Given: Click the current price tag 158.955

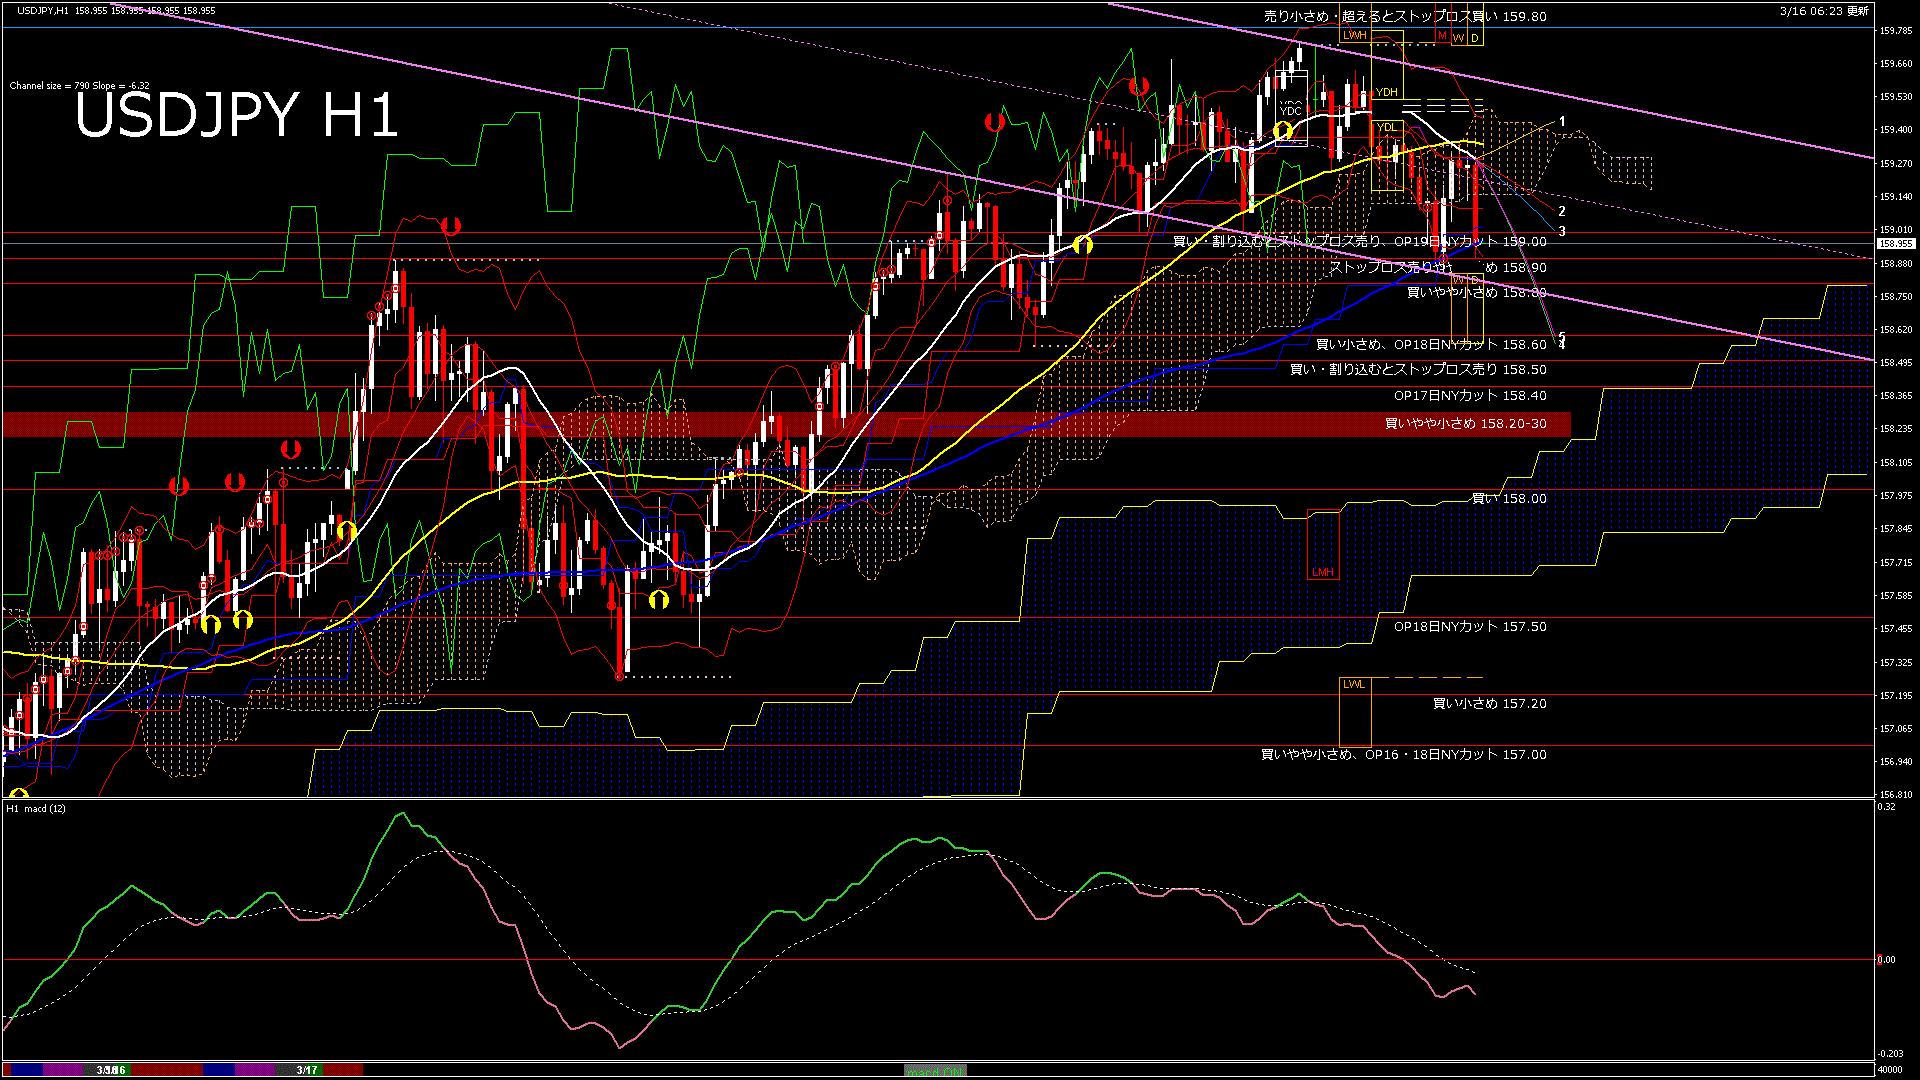Looking at the screenshot, I should tap(1895, 243).
